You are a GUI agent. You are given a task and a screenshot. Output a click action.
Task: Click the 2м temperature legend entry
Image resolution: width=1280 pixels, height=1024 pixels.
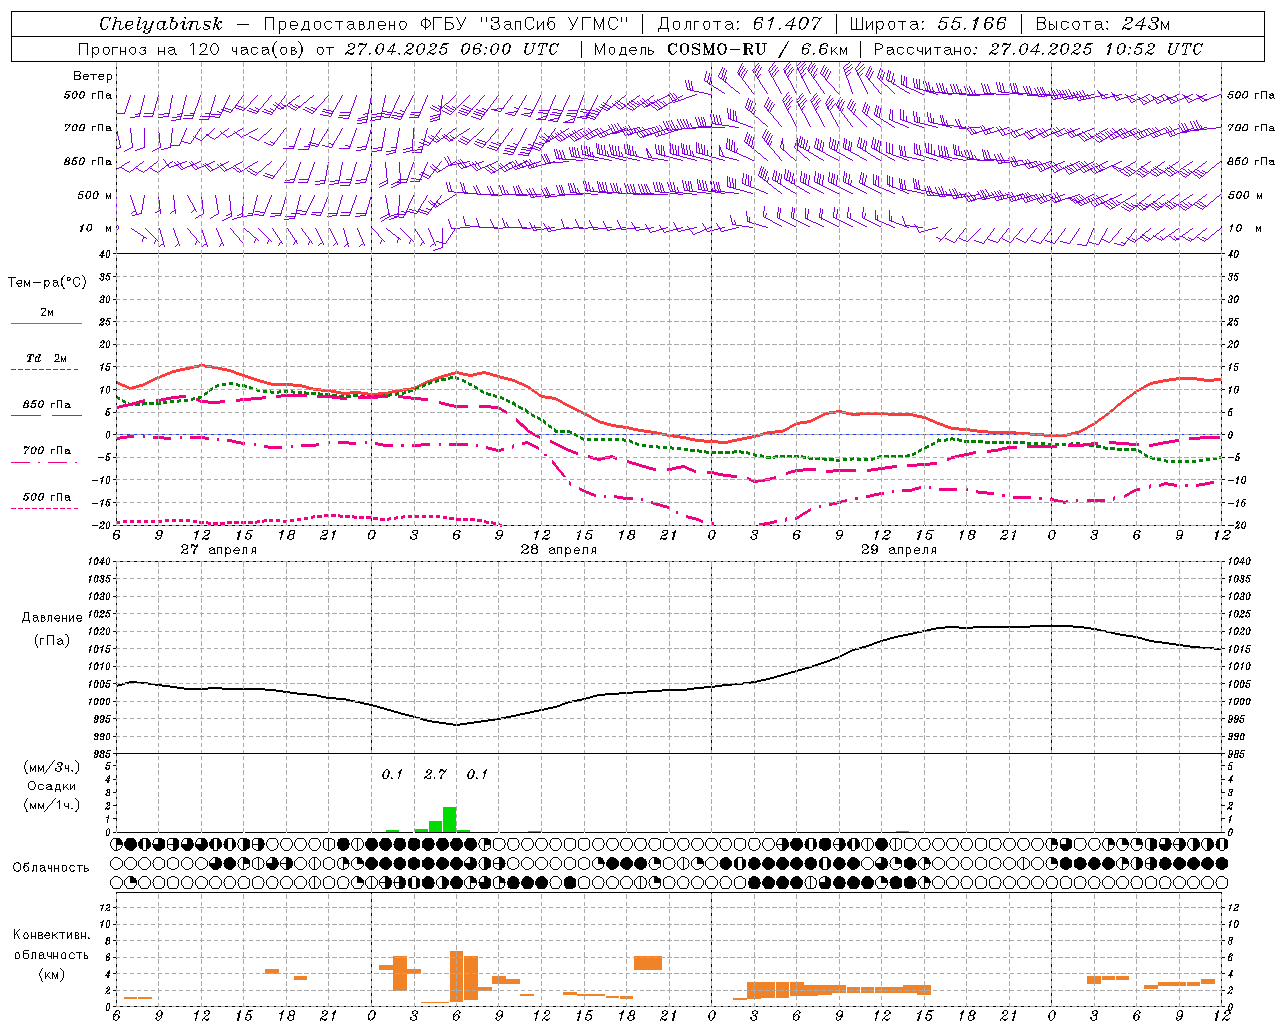click(47, 312)
